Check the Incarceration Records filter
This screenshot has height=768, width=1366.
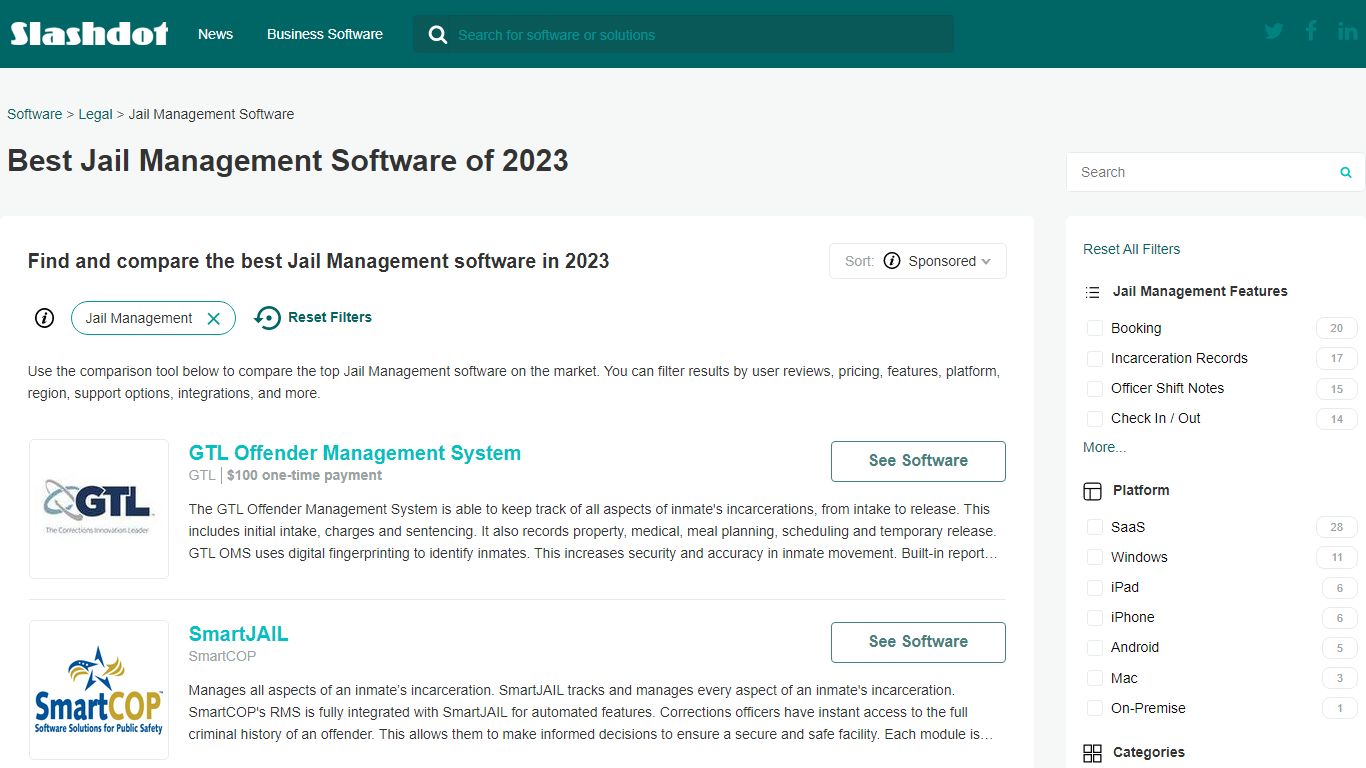tap(1095, 358)
